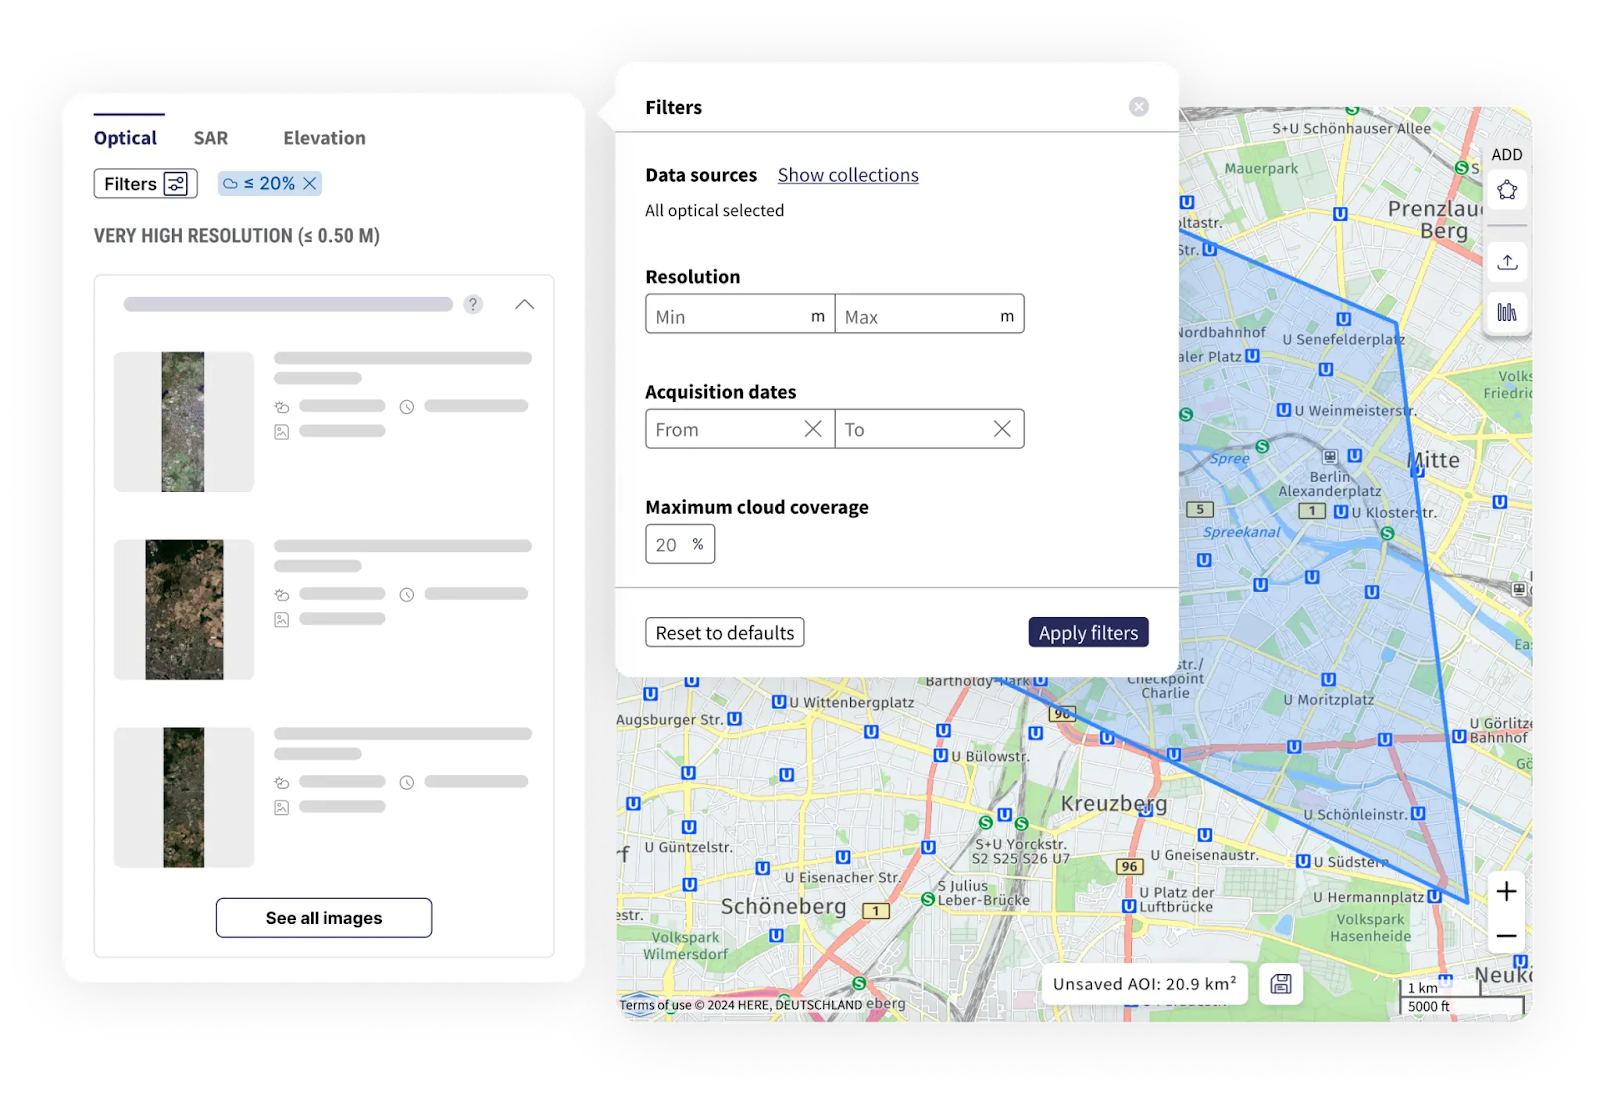Click the U Gneisenaustr. station label
Viewport: 1600px width, 1095px height.
(x=1204, y=855)
